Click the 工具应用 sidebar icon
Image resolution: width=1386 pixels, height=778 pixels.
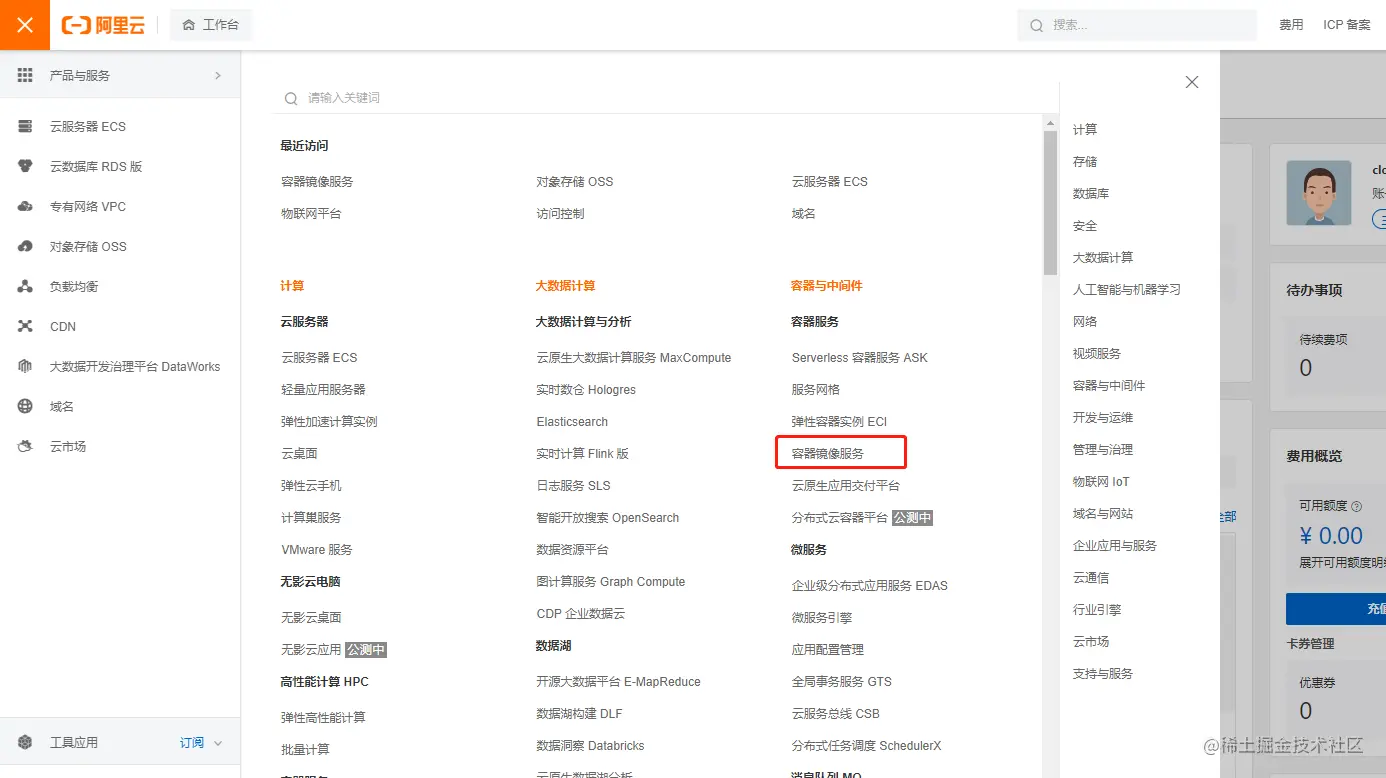click(26, 742)
